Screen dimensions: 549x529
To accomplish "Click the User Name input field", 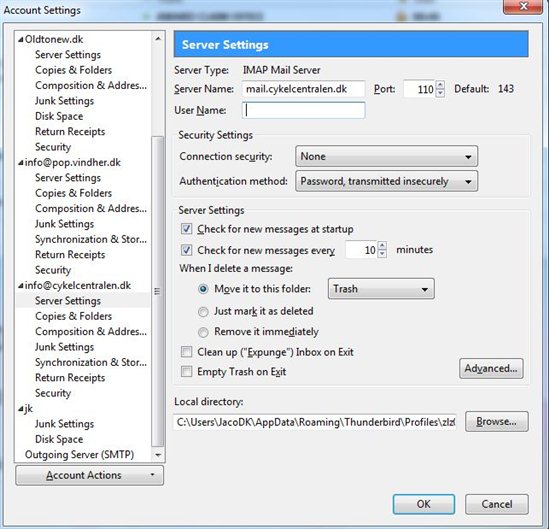I will 304,110.
